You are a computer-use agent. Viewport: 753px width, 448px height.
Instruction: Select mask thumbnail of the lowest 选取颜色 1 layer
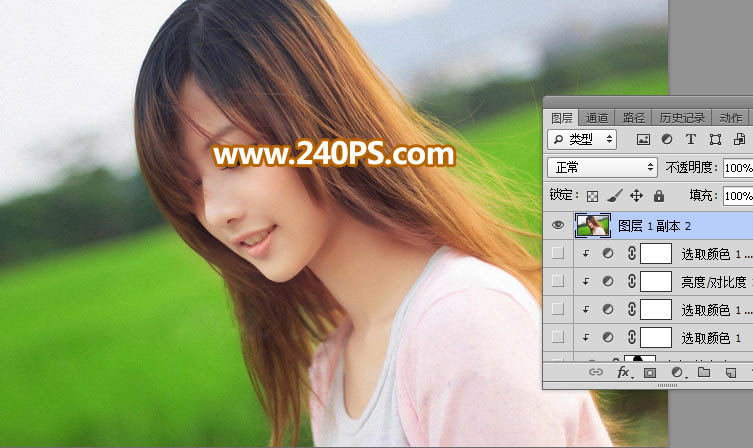tap(656, 338)
